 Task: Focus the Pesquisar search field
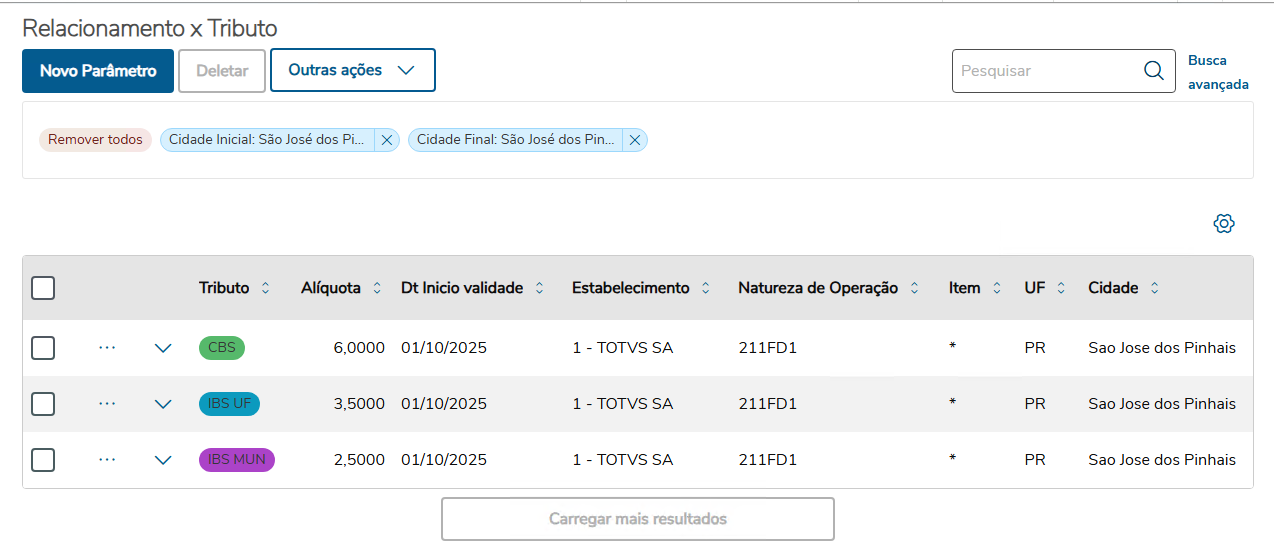(x=1045, y=71)
